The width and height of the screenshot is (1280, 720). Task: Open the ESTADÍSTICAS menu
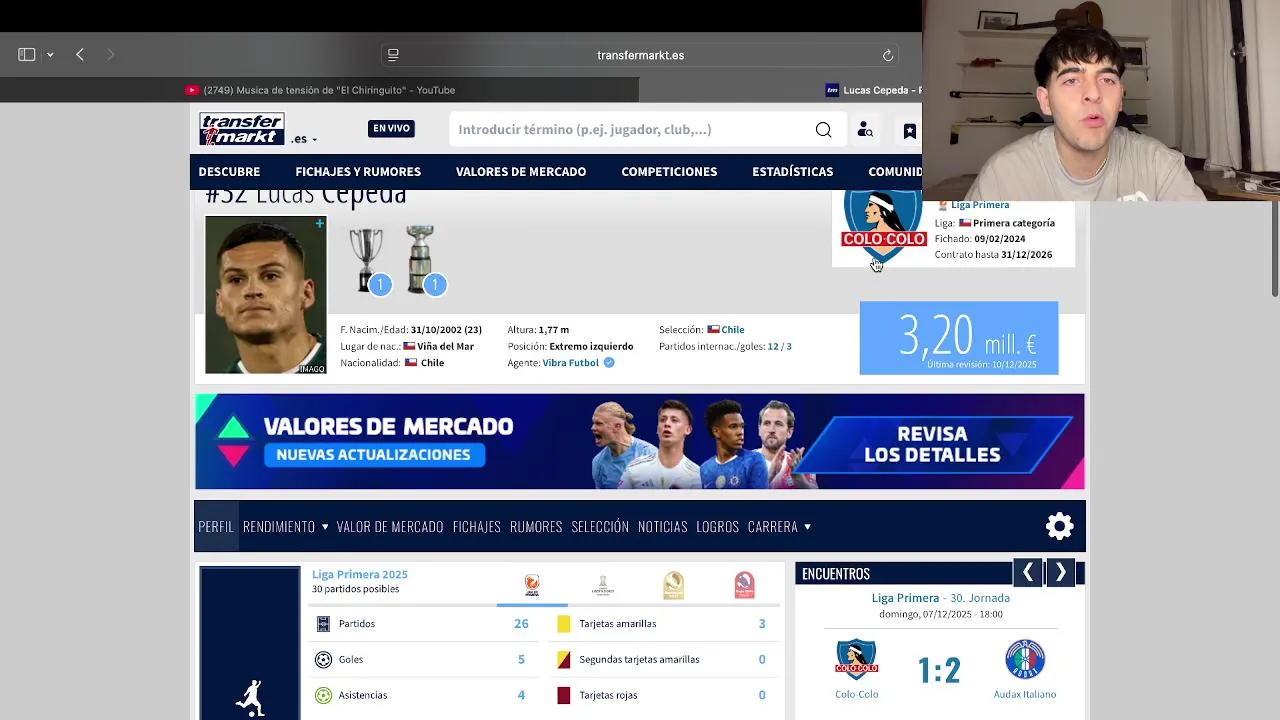pyautogui.click(x=793, y=172)
